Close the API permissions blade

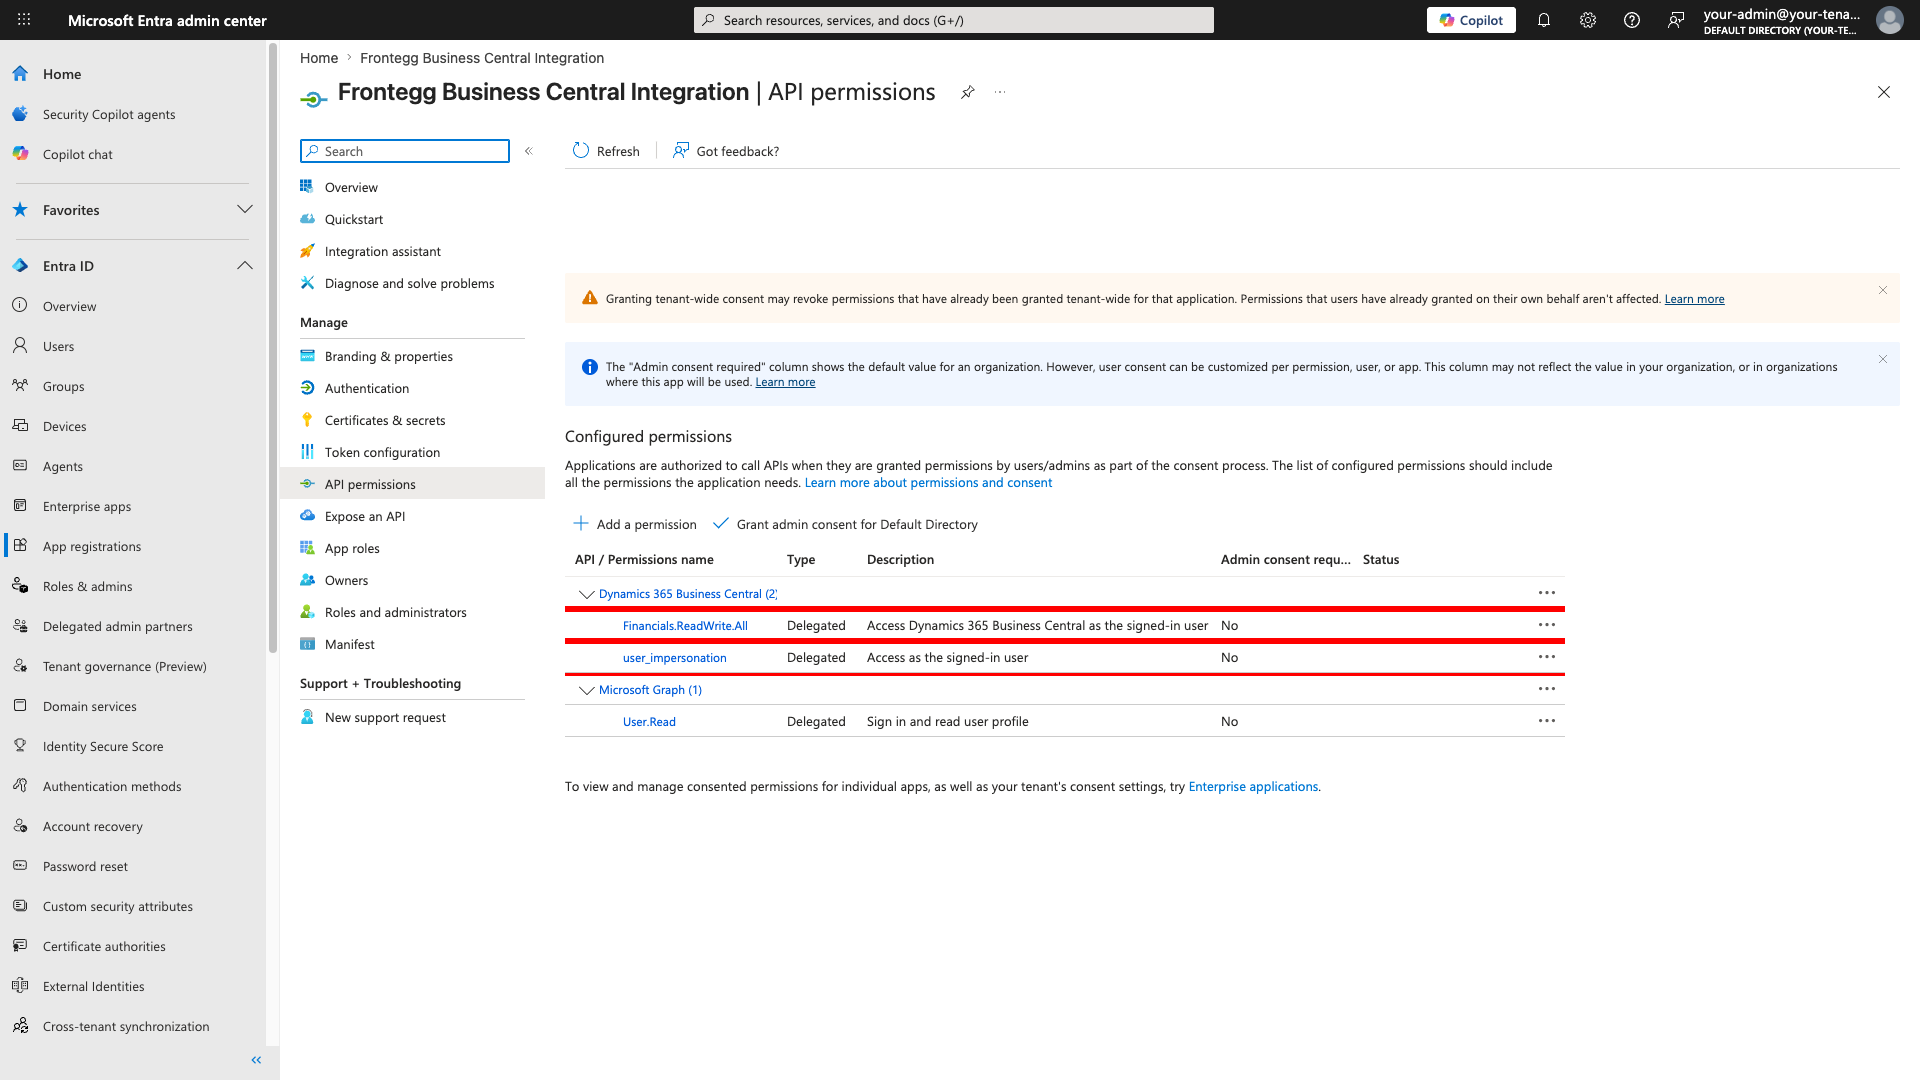[x=1884, y=92]
